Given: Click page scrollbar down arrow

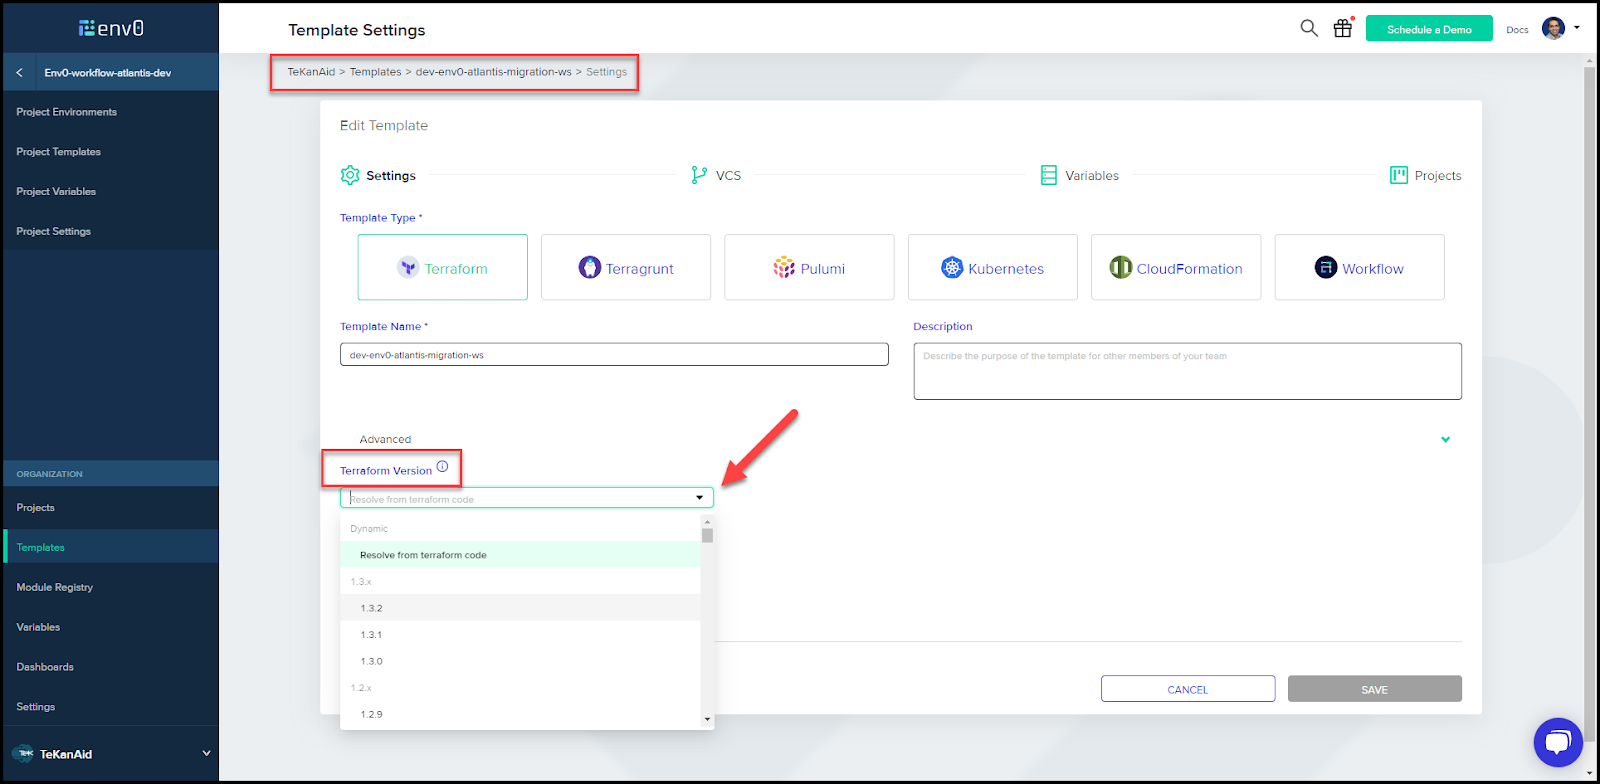Looking at the screenshot, I should click(x=1589, y=772).
